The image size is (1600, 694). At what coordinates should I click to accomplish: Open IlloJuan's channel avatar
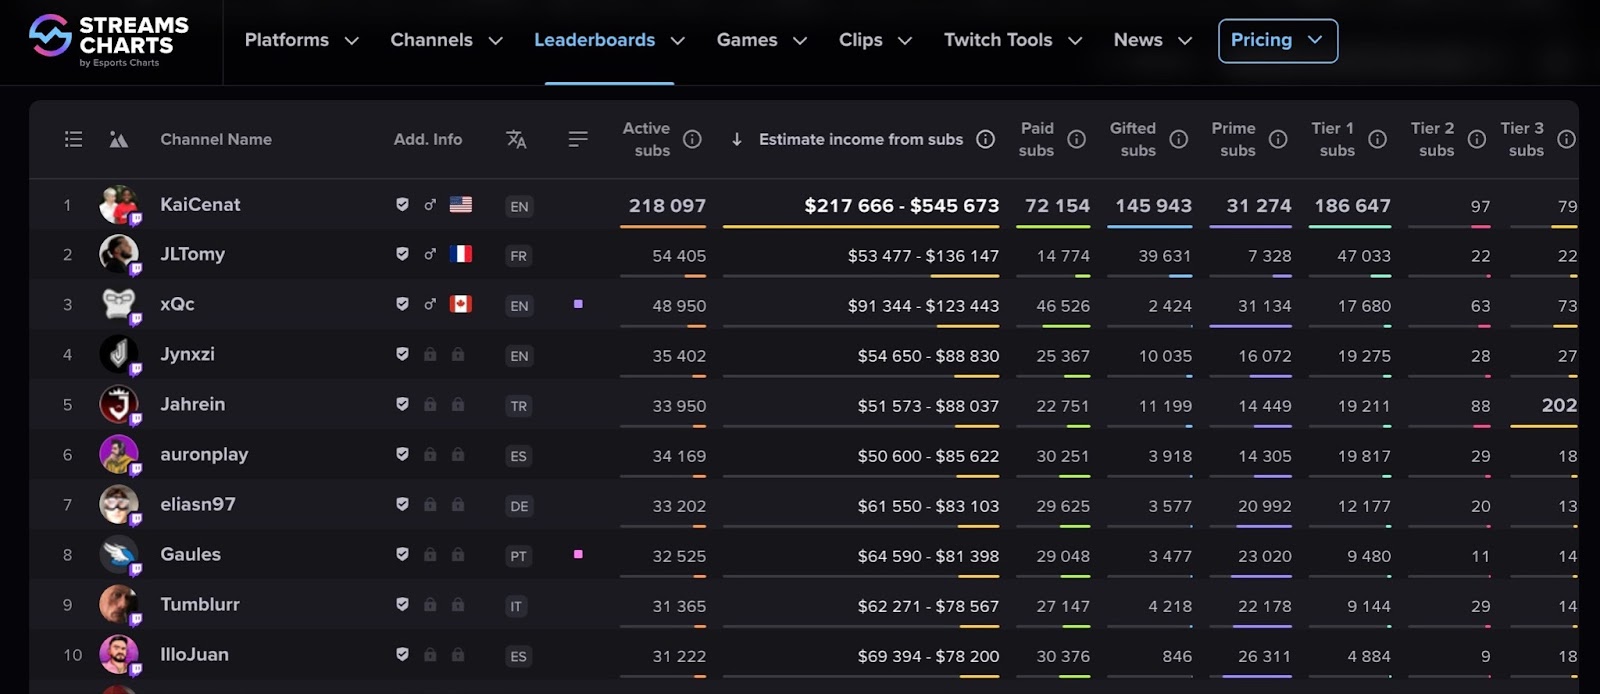click(119, 655)
